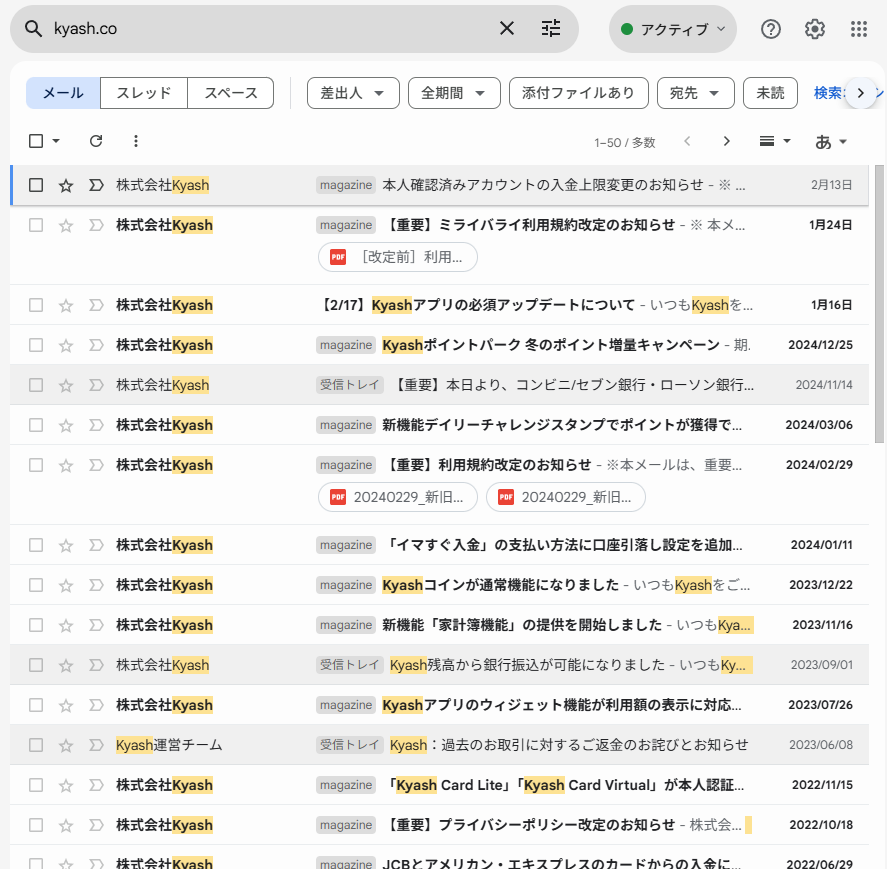Select the 2024/02/29 email checkbox

point(36,465)
